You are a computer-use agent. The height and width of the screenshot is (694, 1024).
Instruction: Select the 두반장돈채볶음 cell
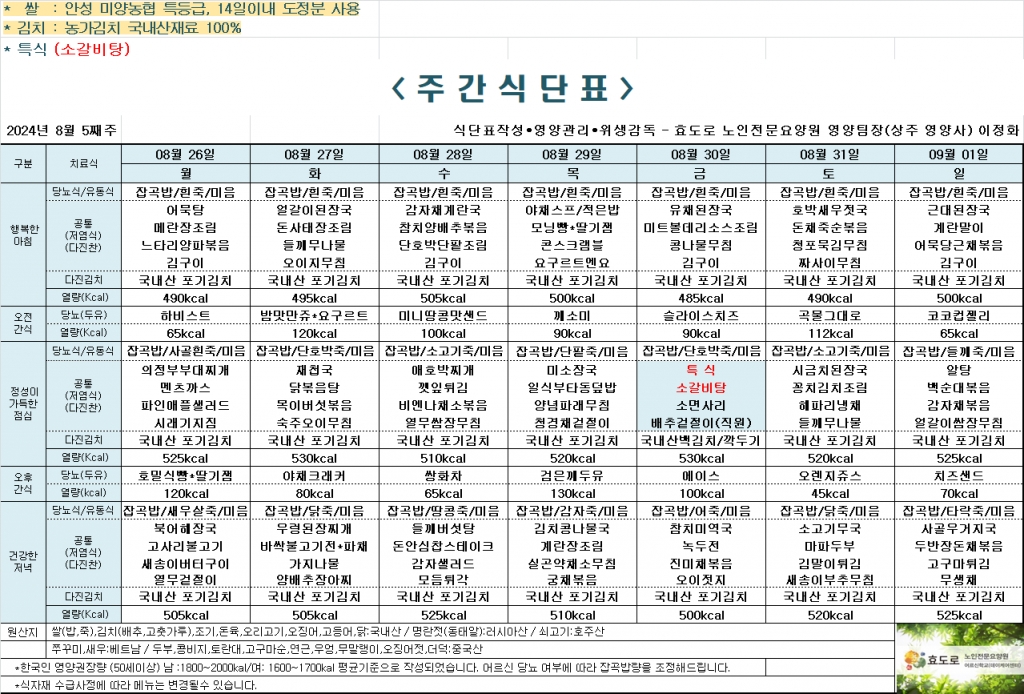tap(959, 546)
